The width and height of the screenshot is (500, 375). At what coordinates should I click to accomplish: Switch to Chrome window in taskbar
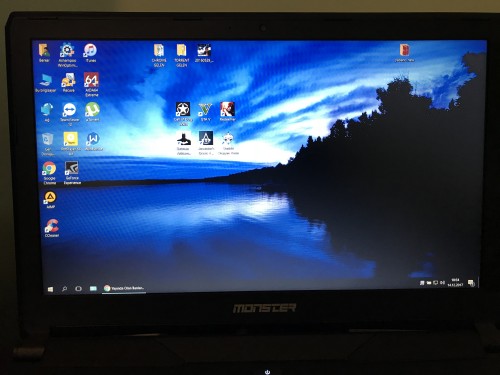(x=124, y=288)
